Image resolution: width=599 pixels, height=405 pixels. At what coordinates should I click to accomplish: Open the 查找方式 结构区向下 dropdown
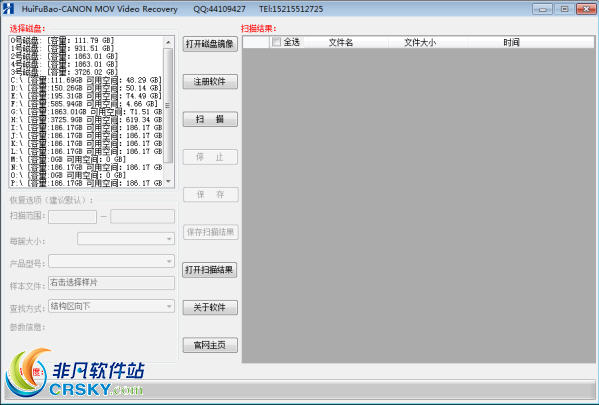point(112,306)
